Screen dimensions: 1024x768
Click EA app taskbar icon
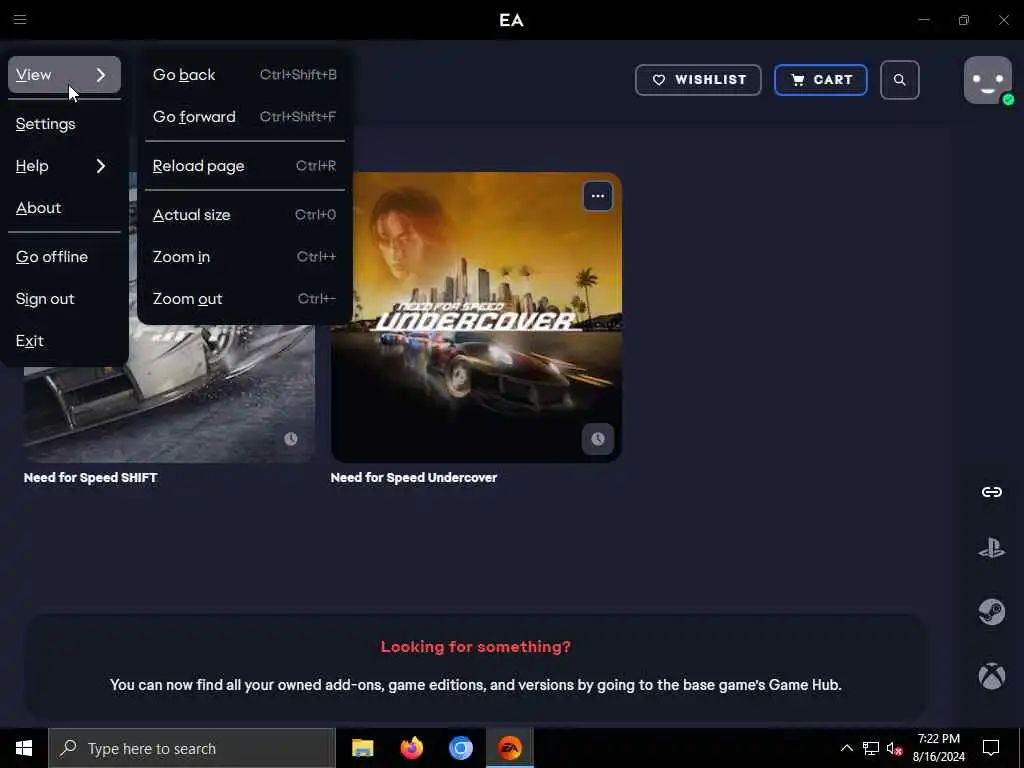click(x=510, y=748)
